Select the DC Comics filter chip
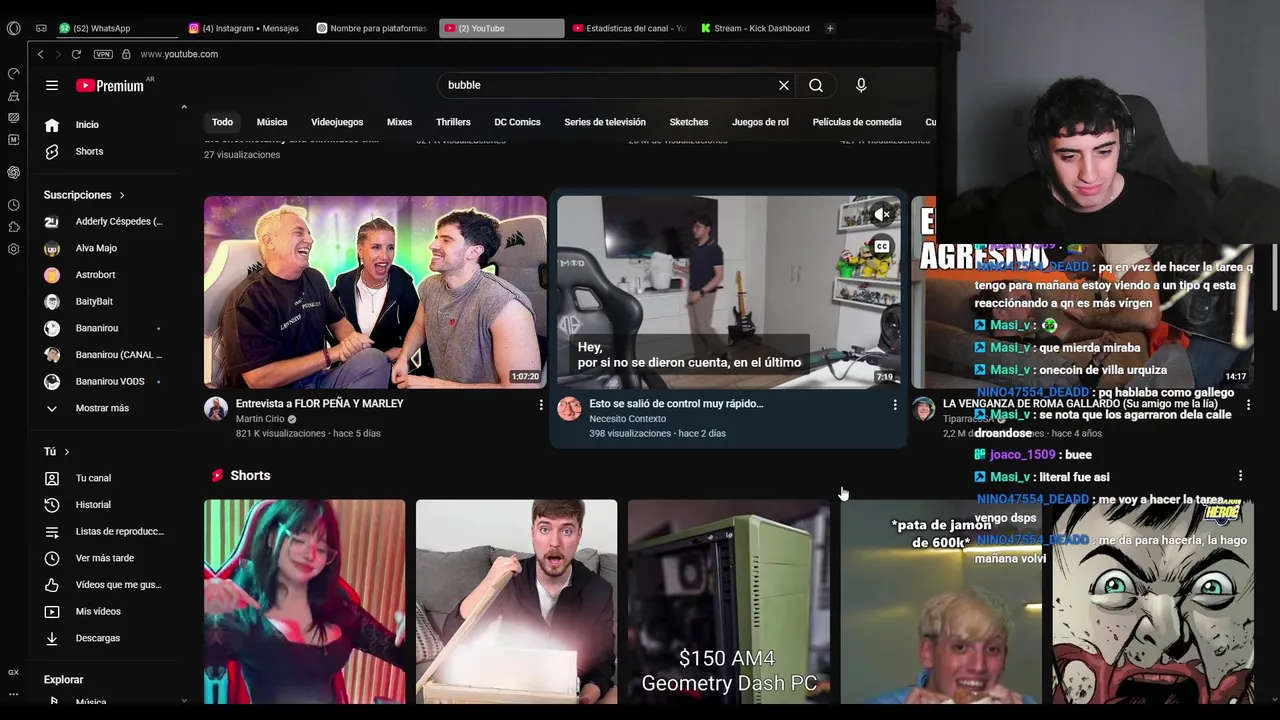1280x720 pixels. click(517, 122)
